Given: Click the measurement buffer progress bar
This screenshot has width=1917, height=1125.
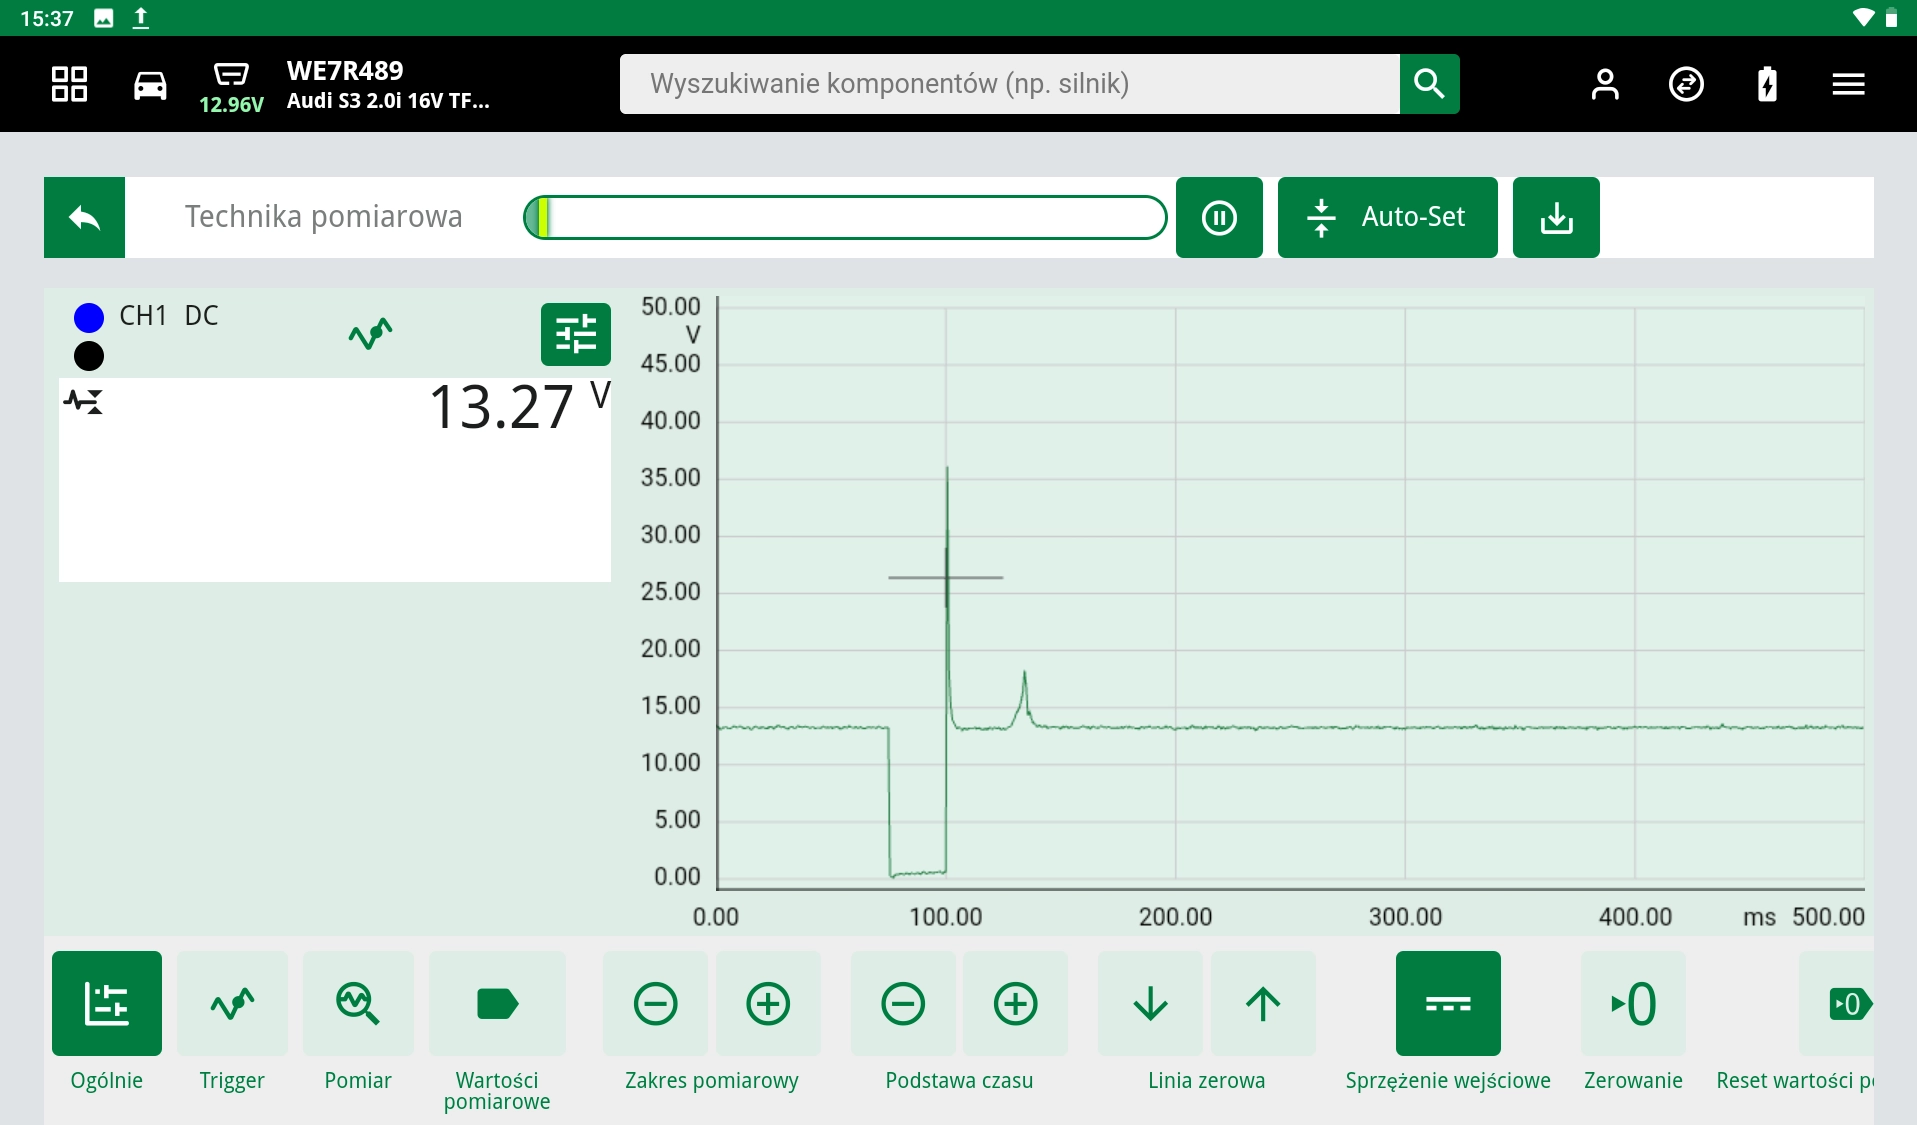Looking at the screenshot, I should (x=845, y=217).
